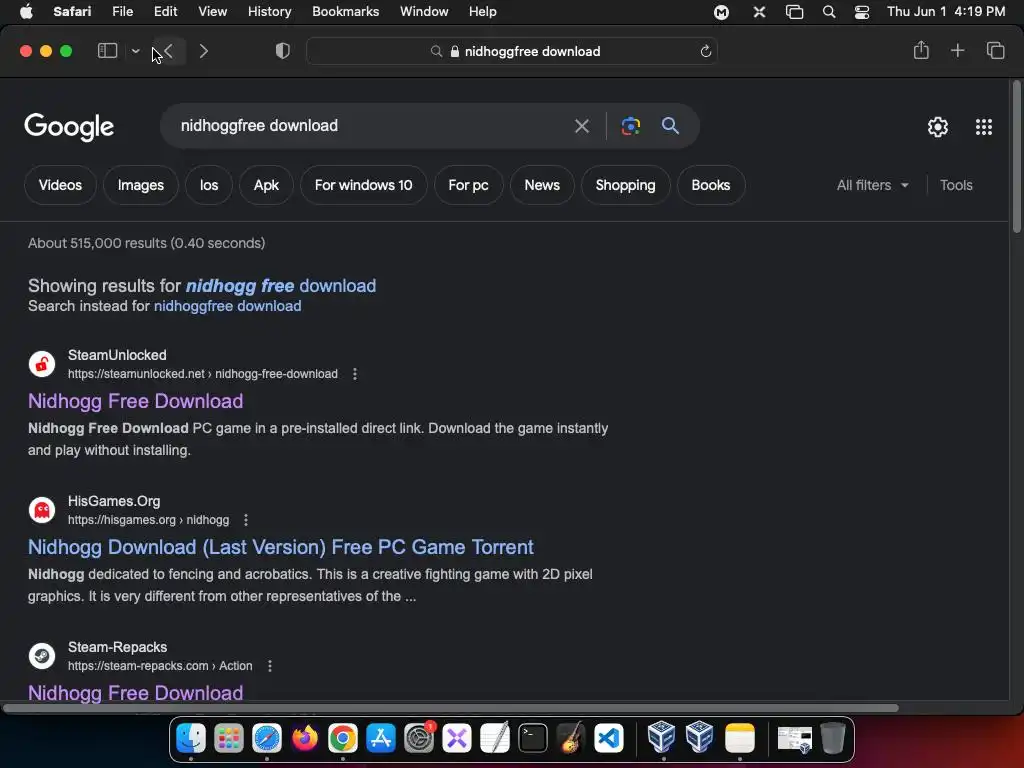This screenshot has width=1024, height=768.
Task: Go to the Google homepage logo
Action: click(69, 127)
